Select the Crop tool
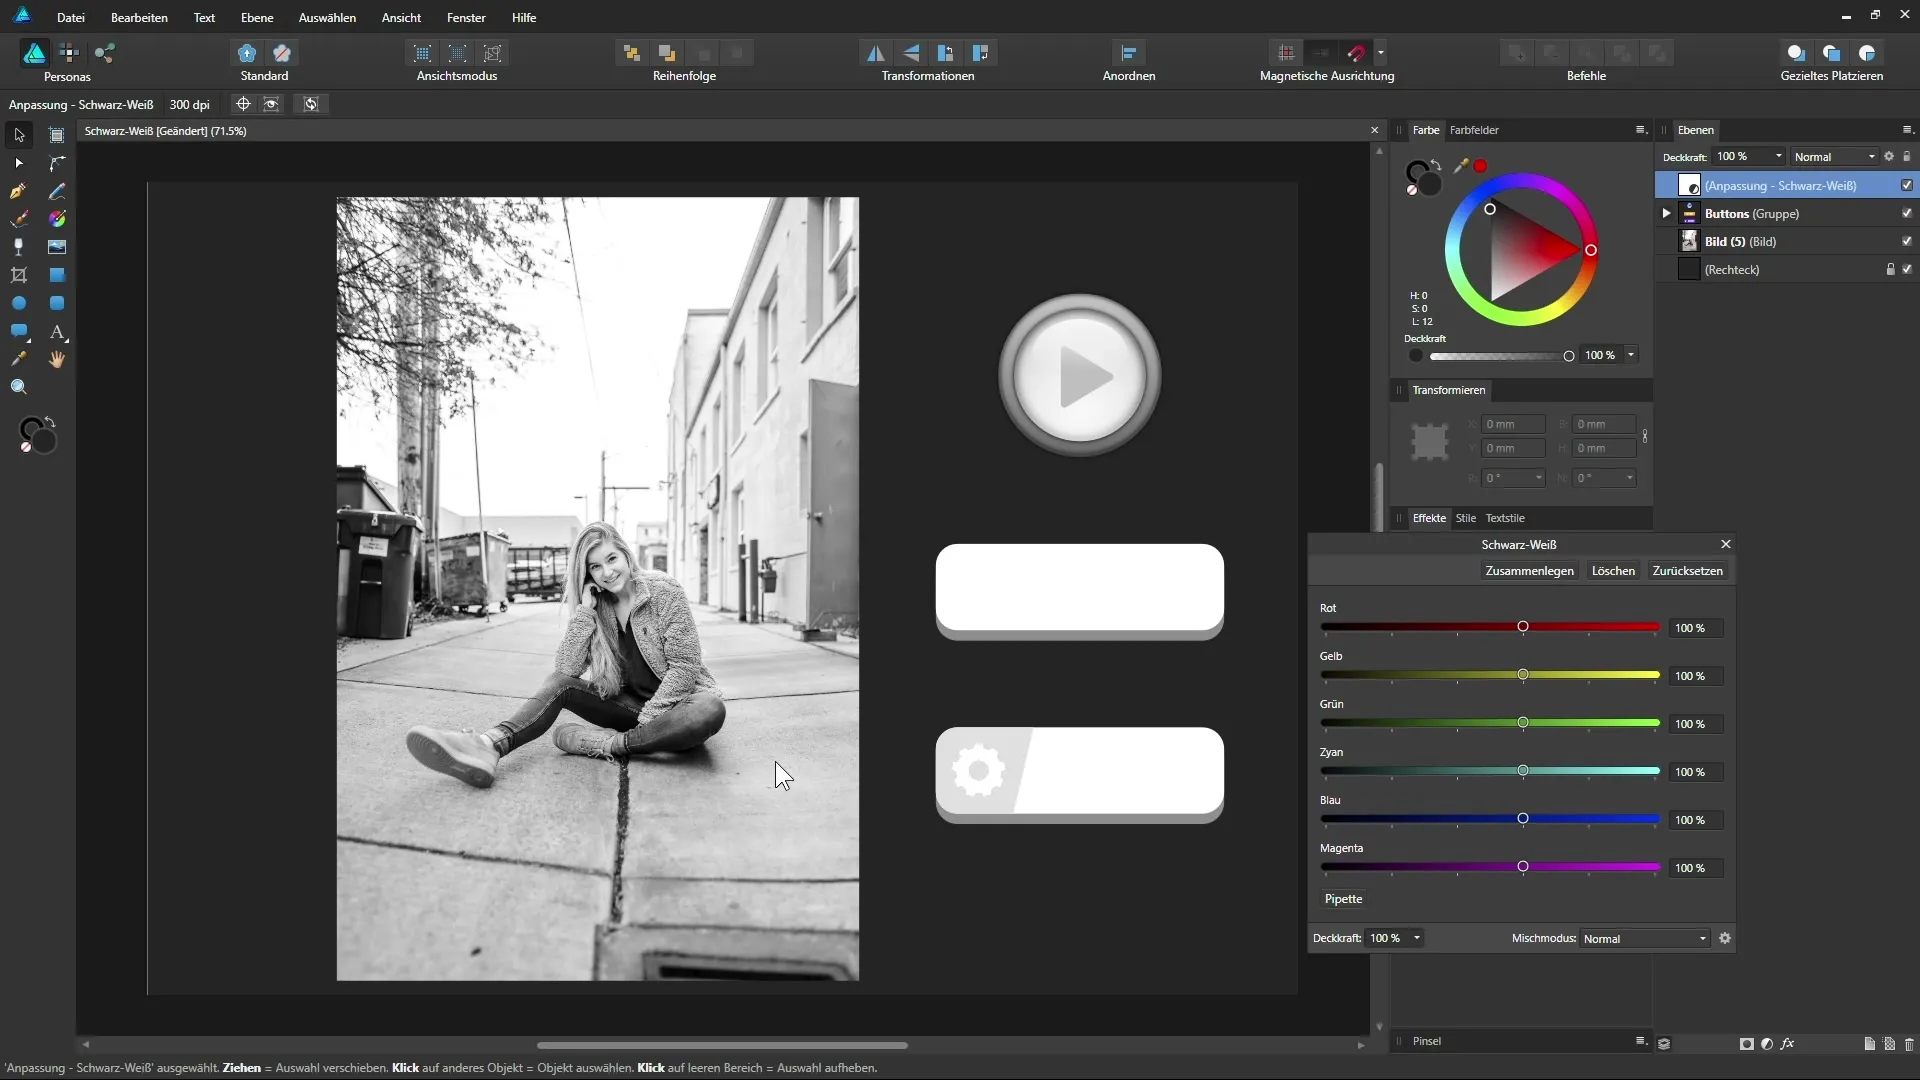Image resolution: width=1920 pixels, height=1080 pixels. 19,275
